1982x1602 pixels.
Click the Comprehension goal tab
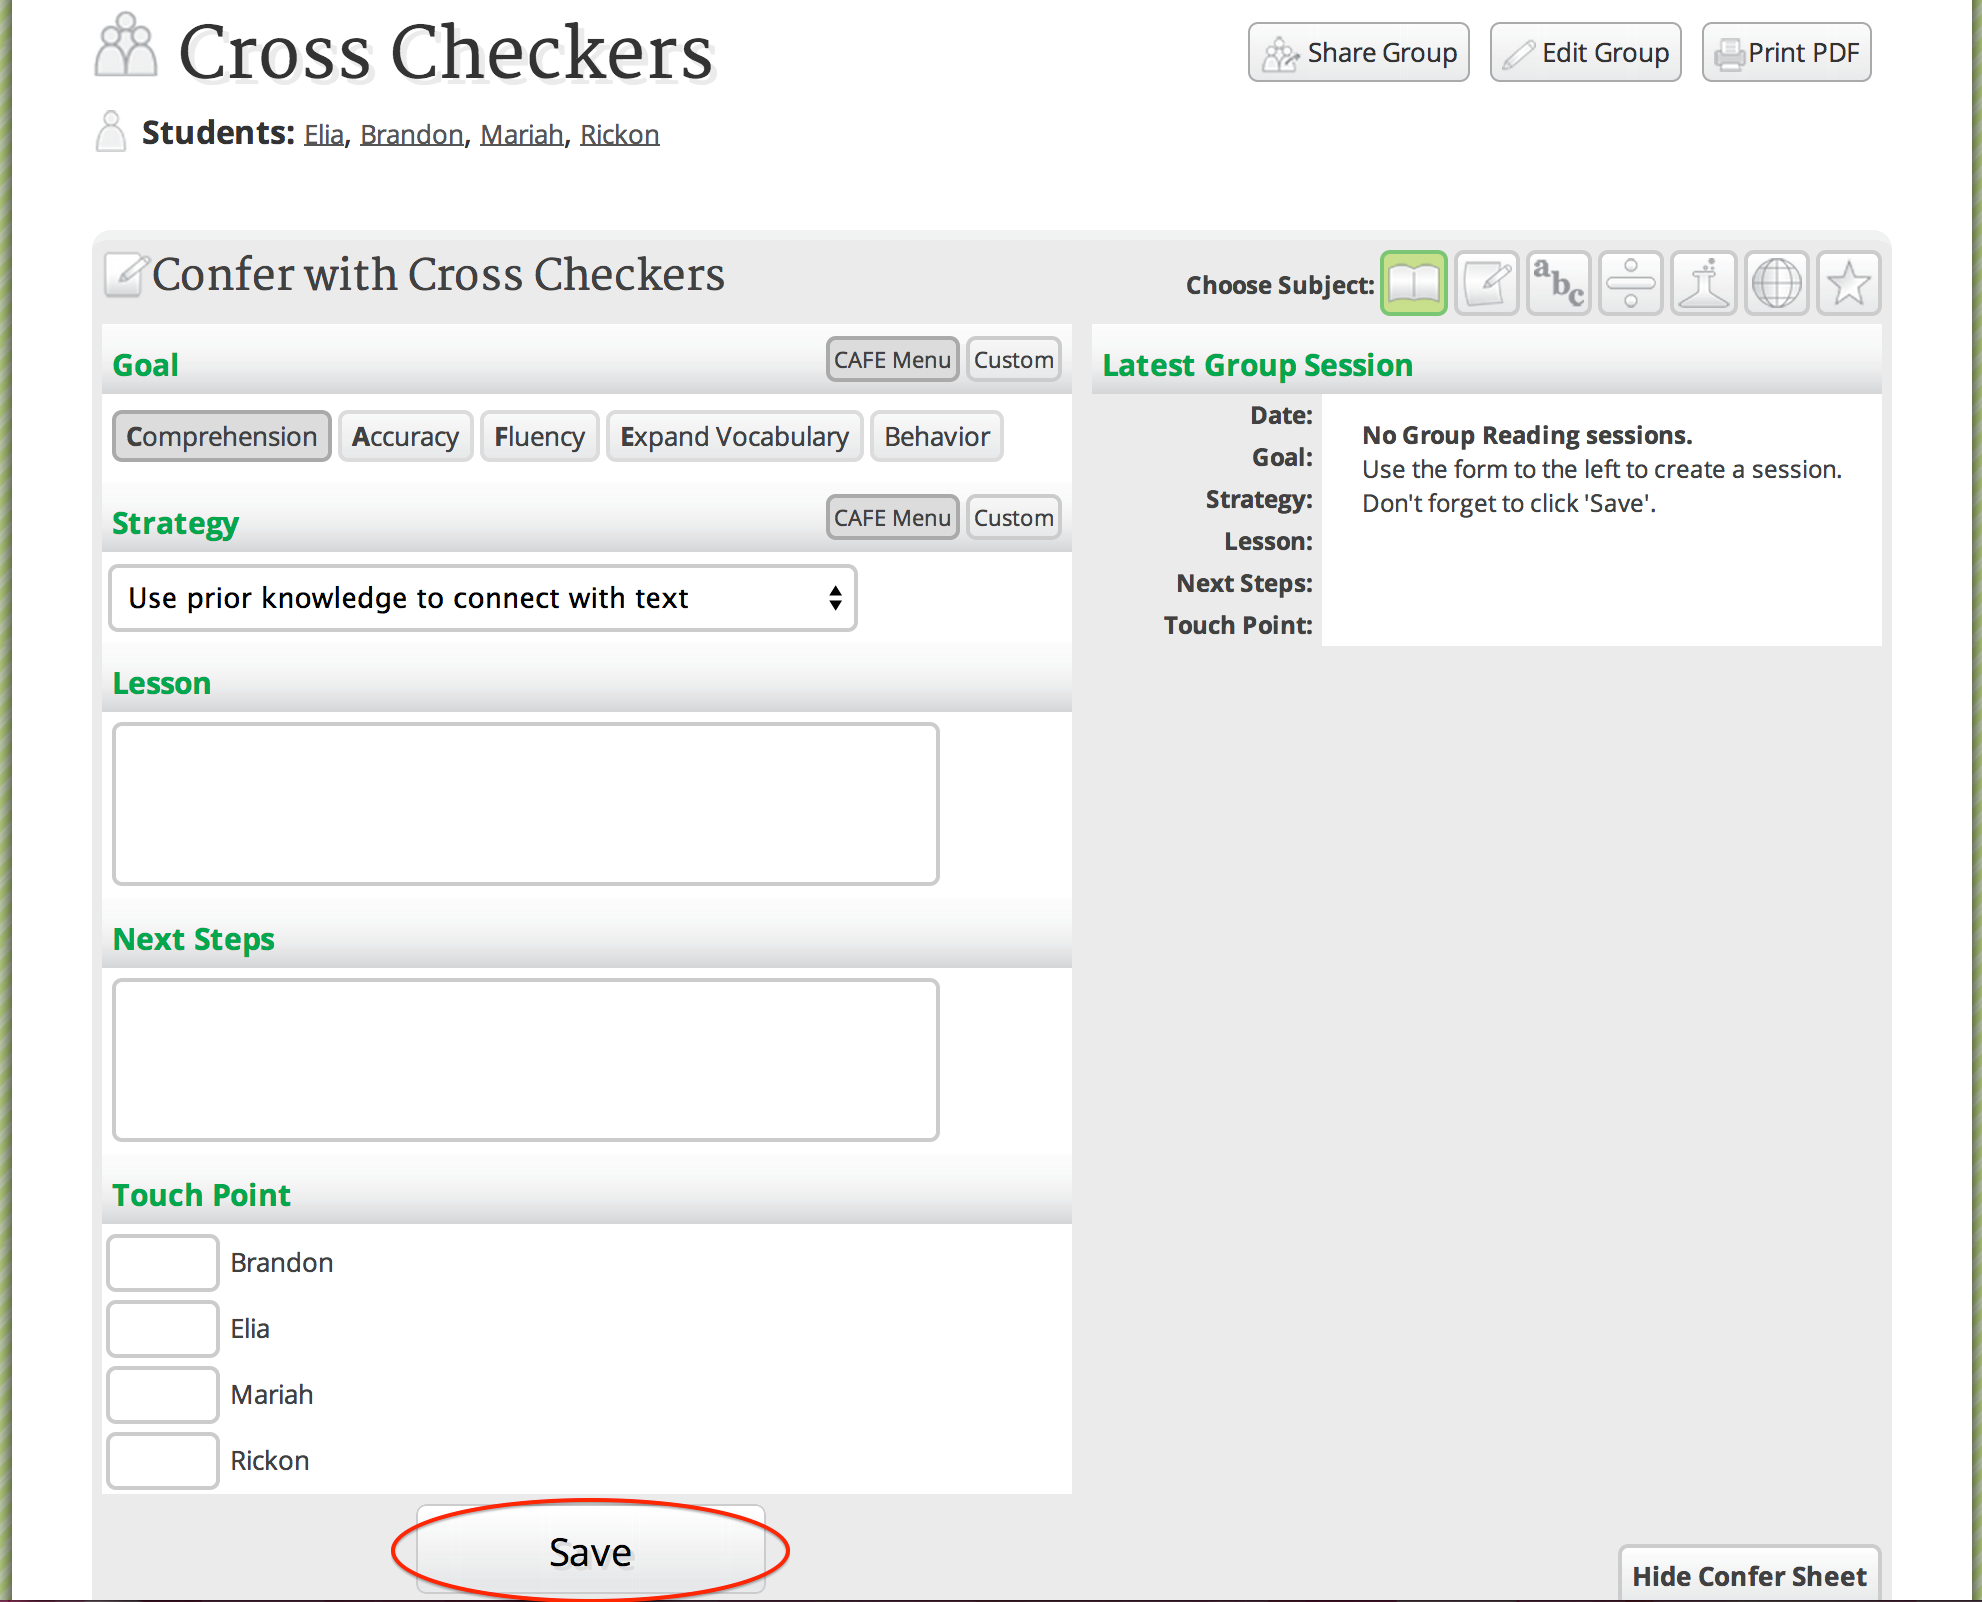click(x=221, y=435)
